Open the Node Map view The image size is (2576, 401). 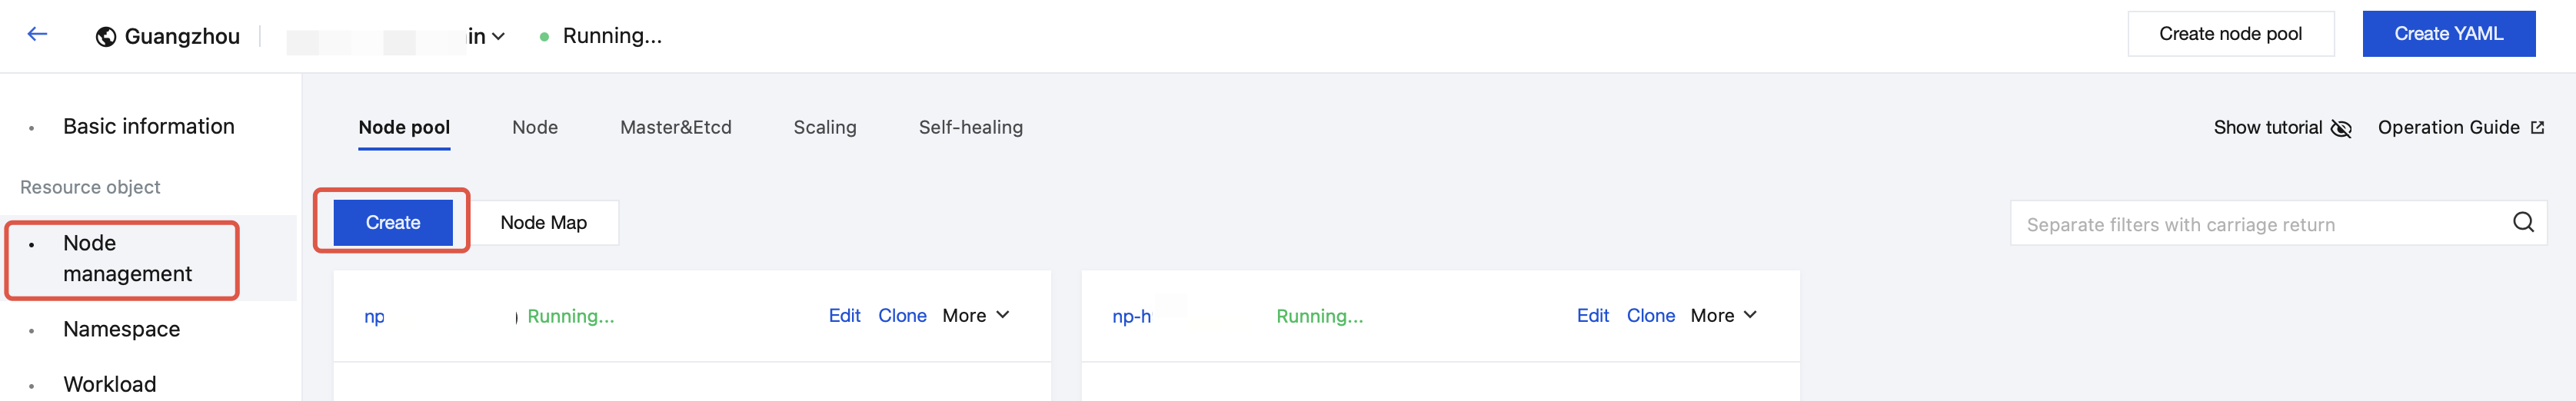[543, 223]
